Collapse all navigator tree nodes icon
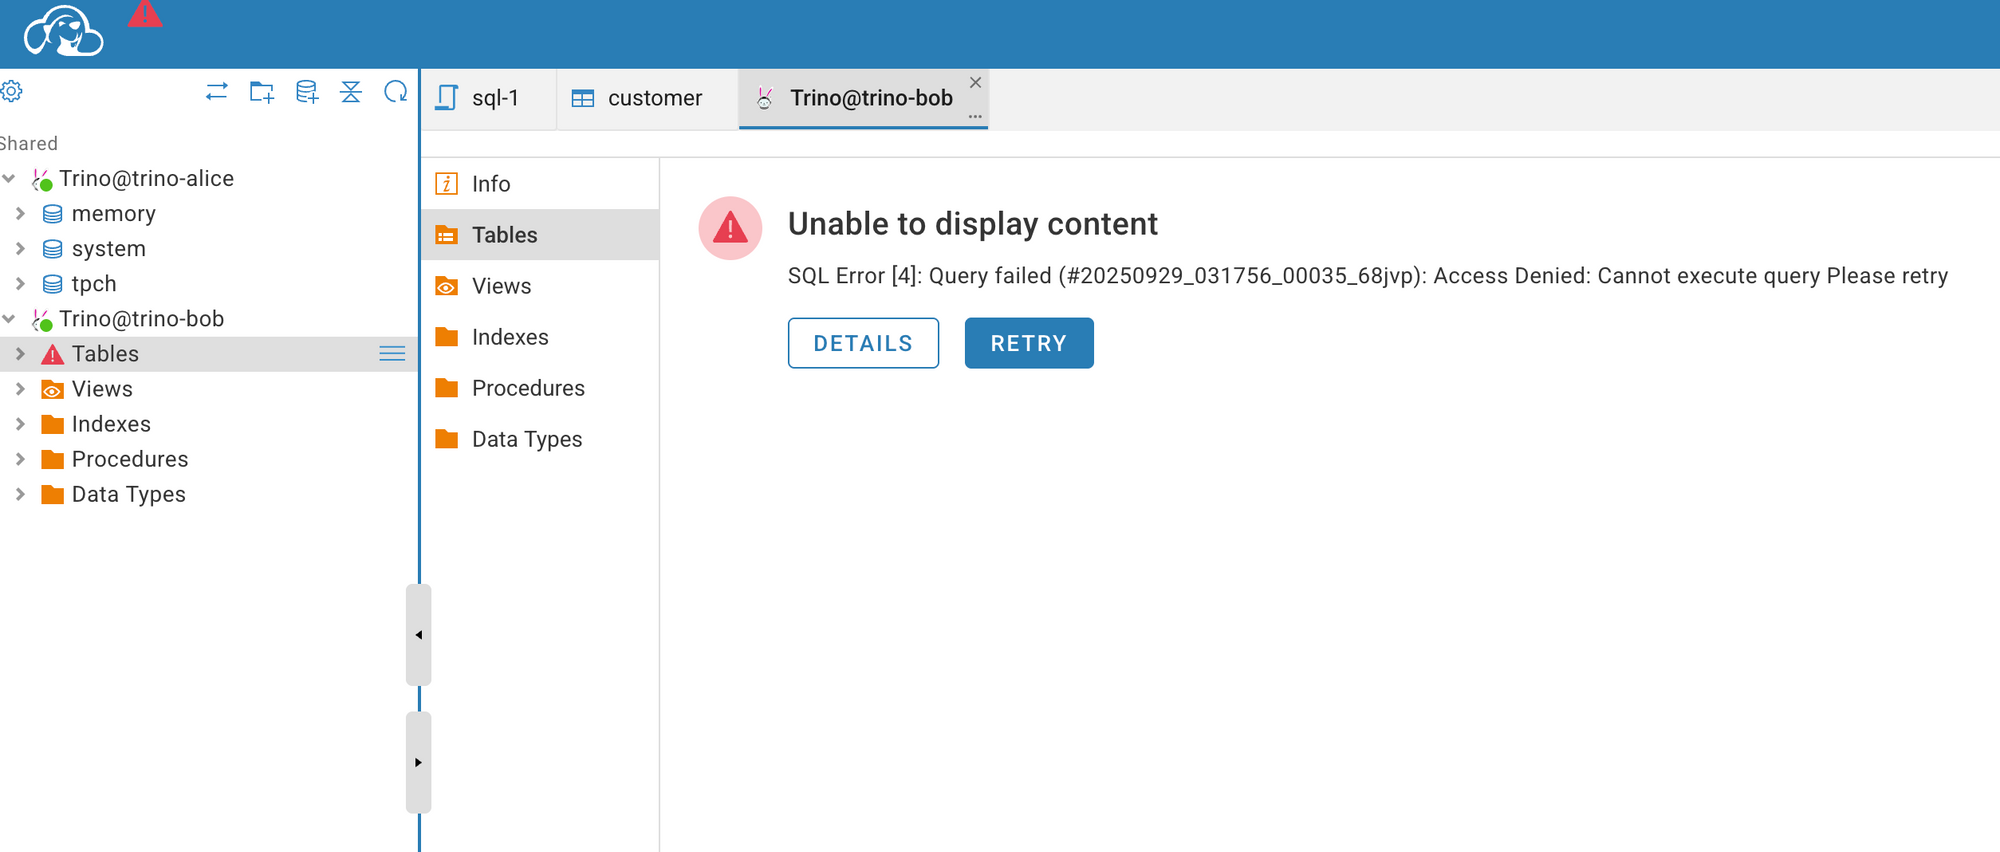2000x852 pixels. tap(351, 92)
